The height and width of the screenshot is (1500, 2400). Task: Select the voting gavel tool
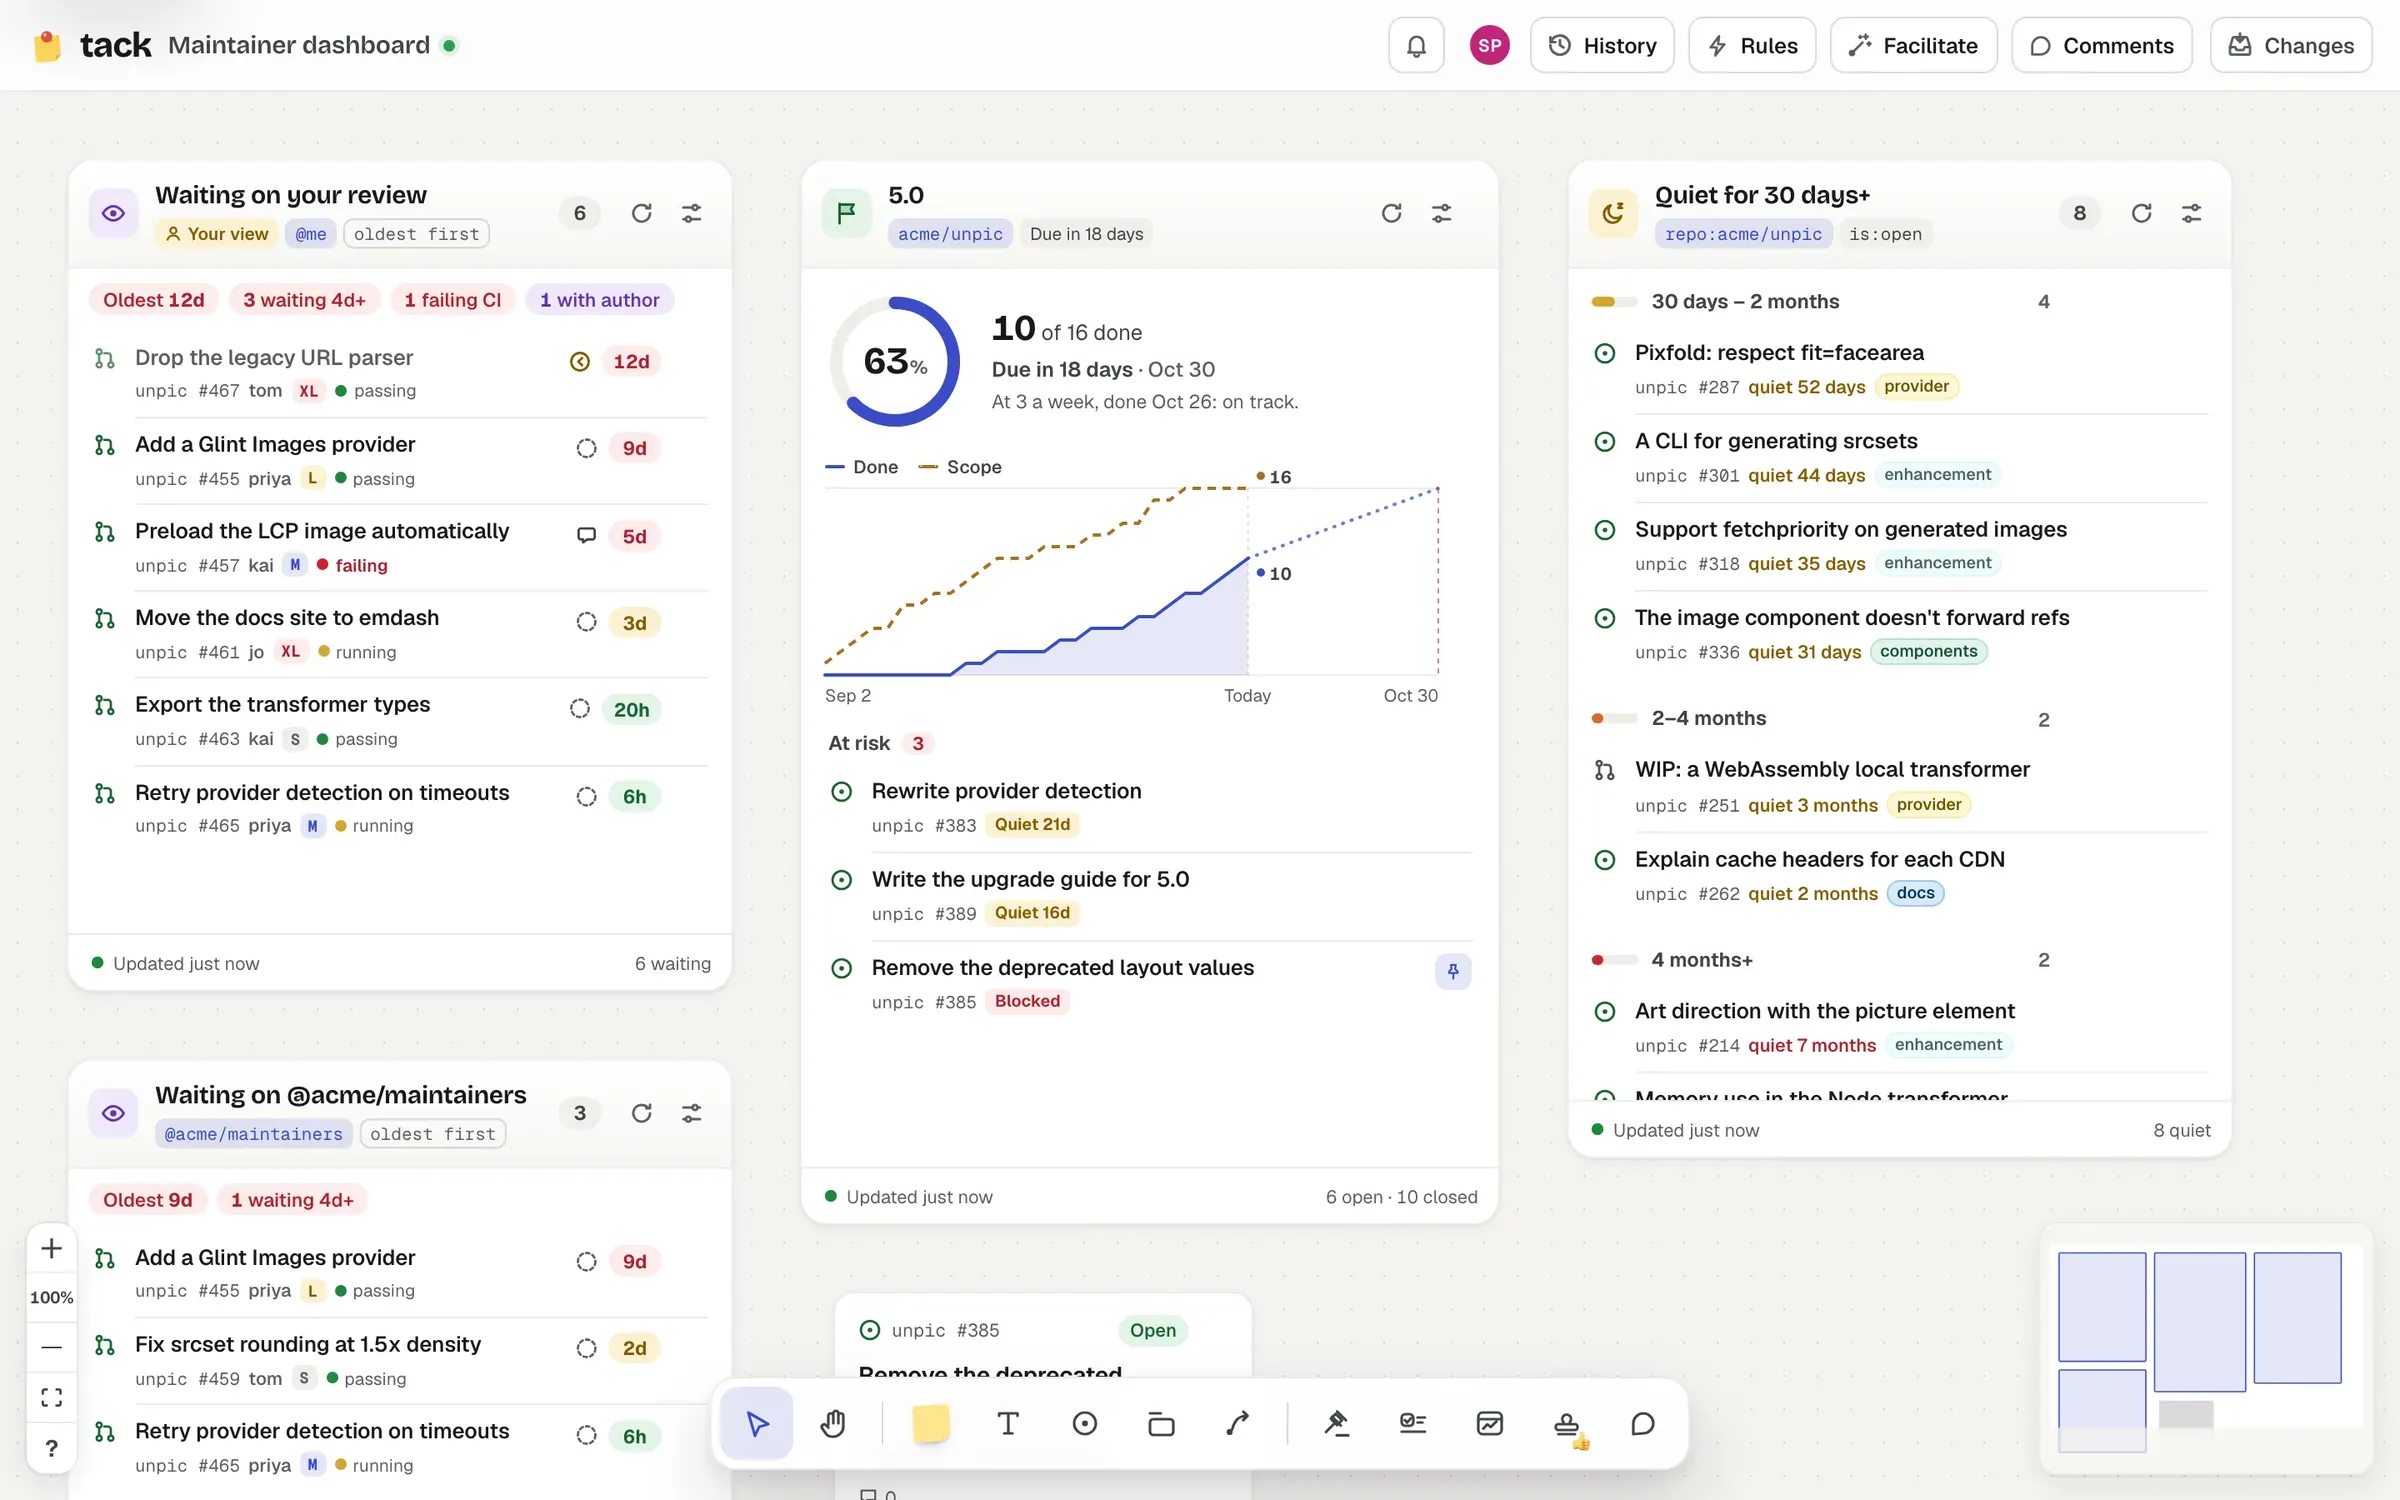[x=1336, y=1423]
